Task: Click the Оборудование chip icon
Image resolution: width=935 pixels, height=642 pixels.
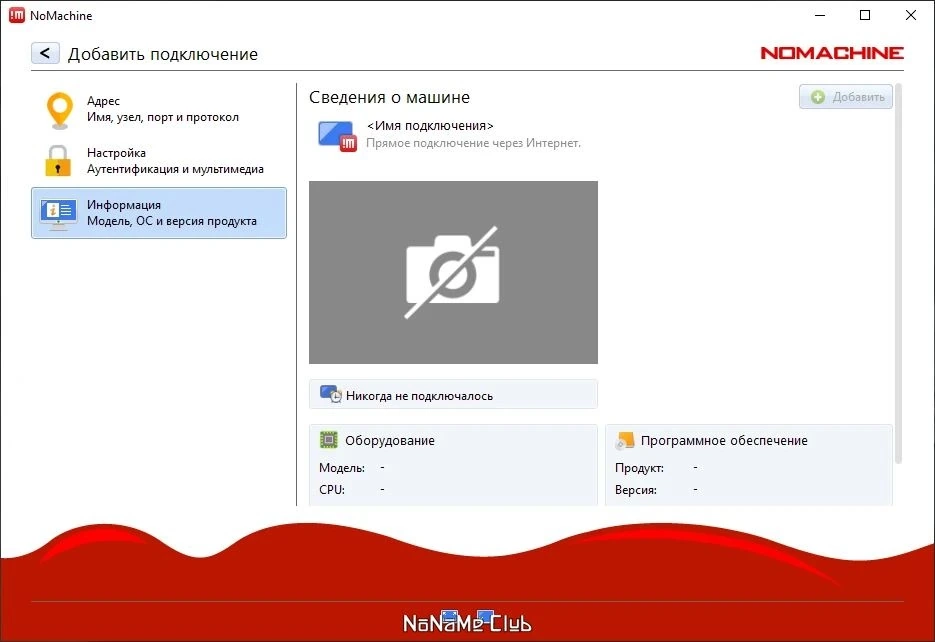Action: pos(329,439)
